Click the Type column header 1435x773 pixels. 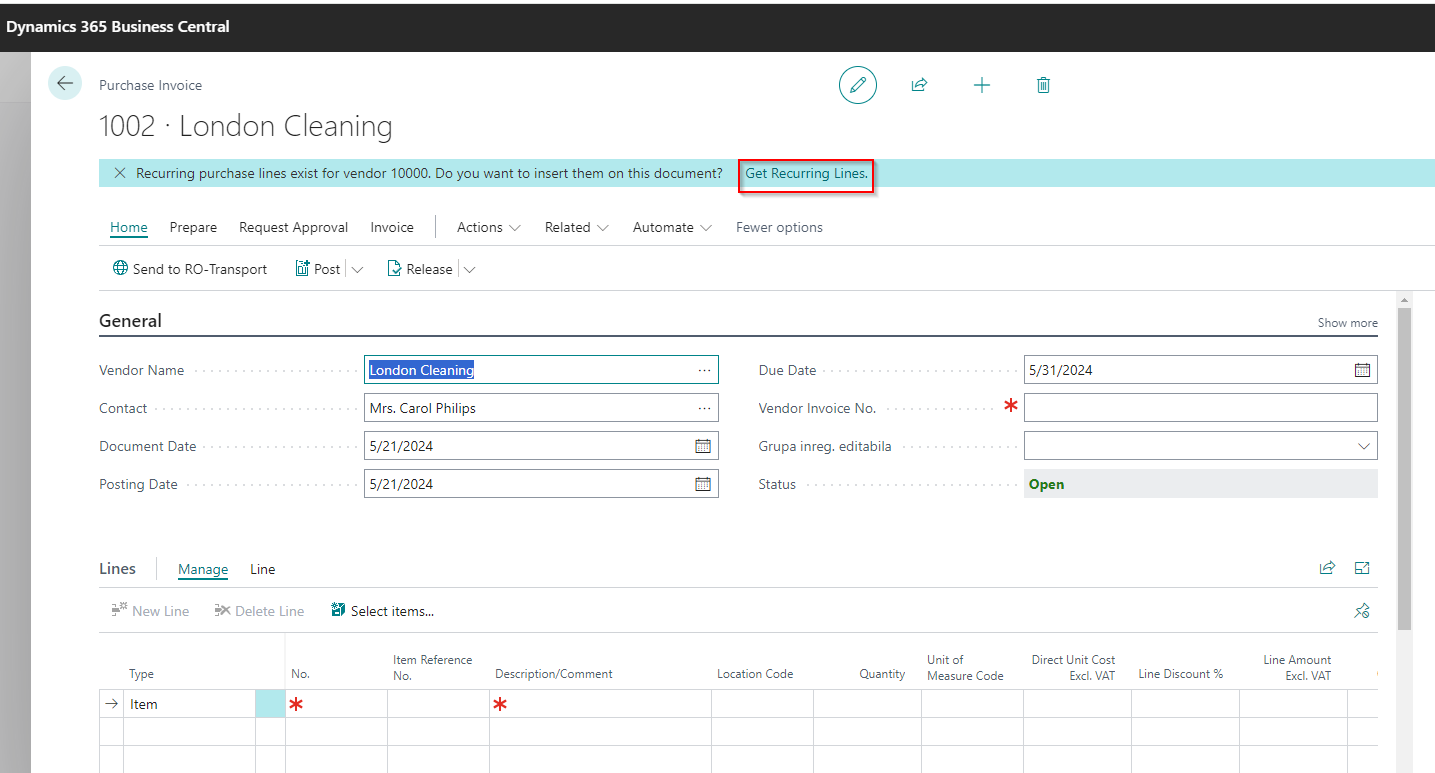pos(141,674)
